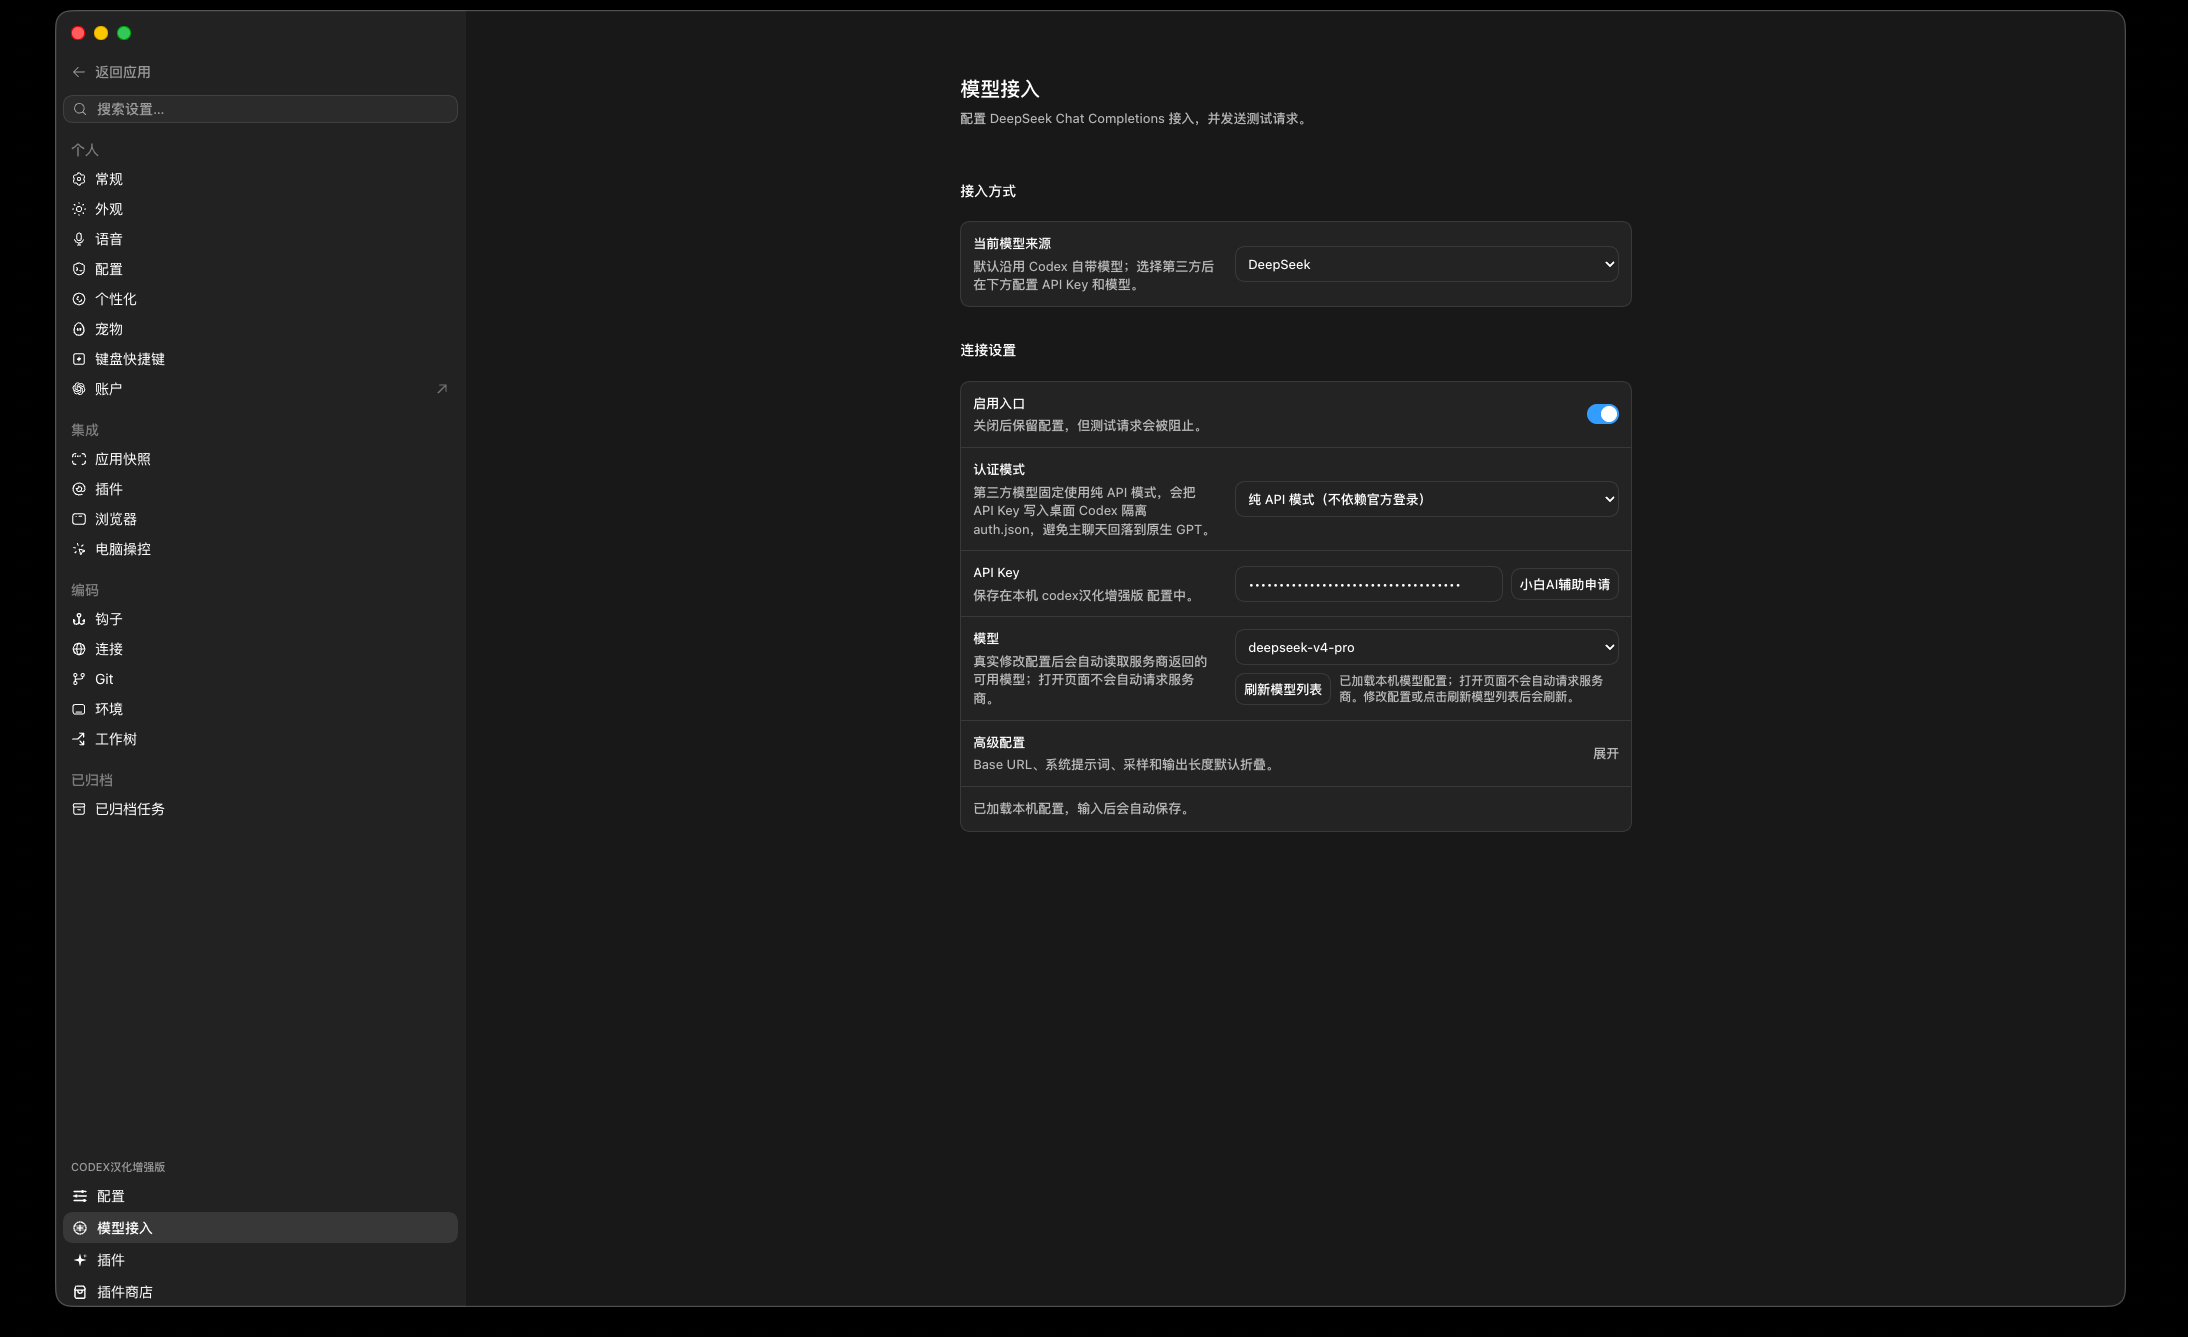Click the 已加载本机配置，输入后会自动保存 status text
This screenshot has height=1337, width=2188.
1083,809
